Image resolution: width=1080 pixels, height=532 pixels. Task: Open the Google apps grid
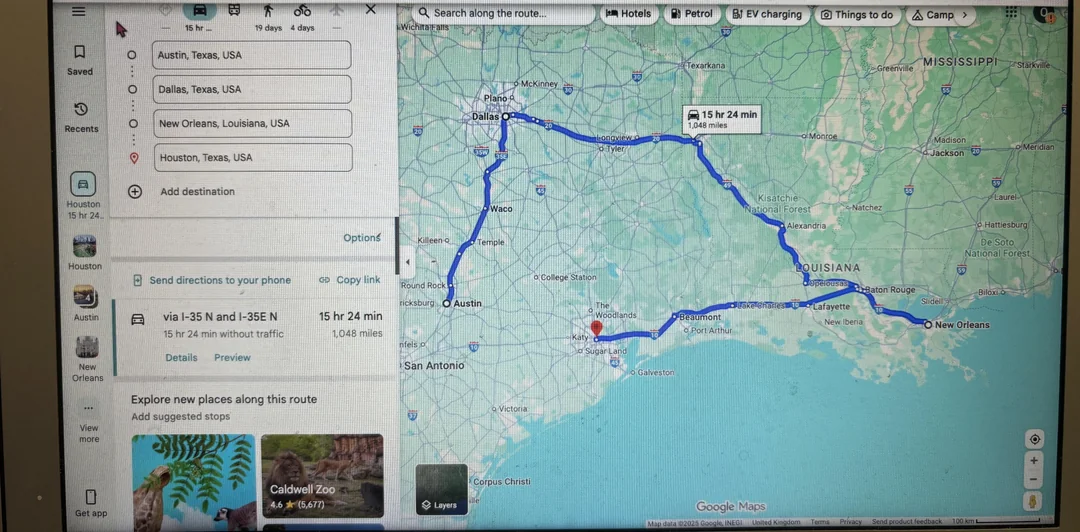coord(1011,13)
